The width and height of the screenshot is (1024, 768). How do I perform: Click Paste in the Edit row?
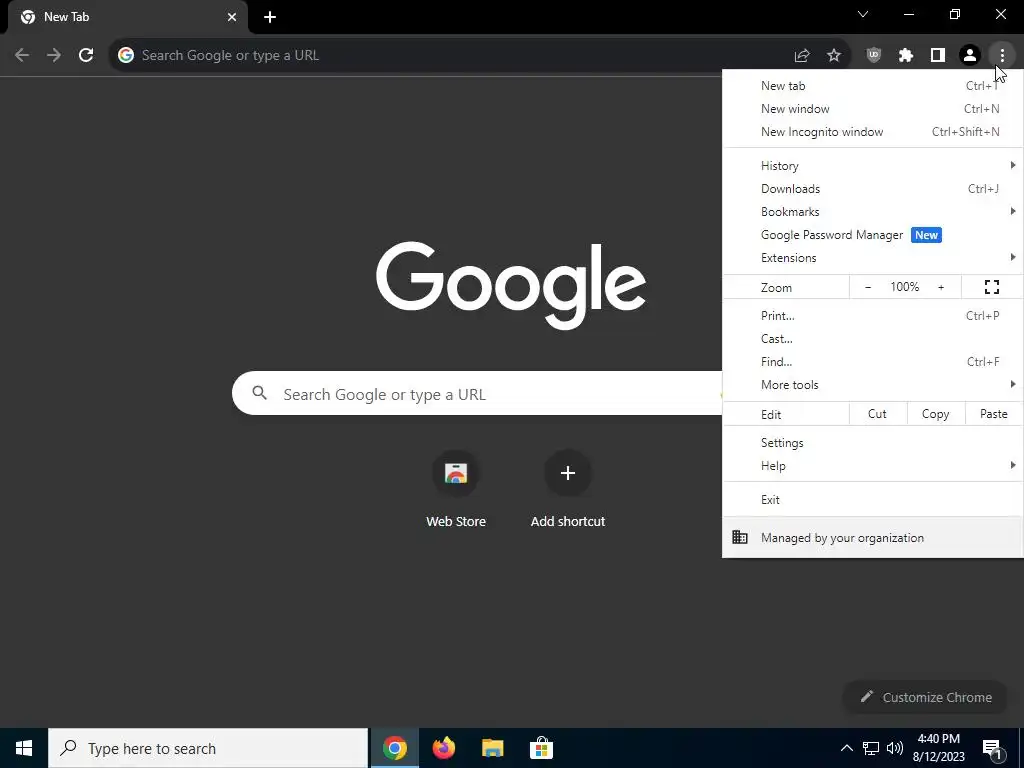coord(993,414)
